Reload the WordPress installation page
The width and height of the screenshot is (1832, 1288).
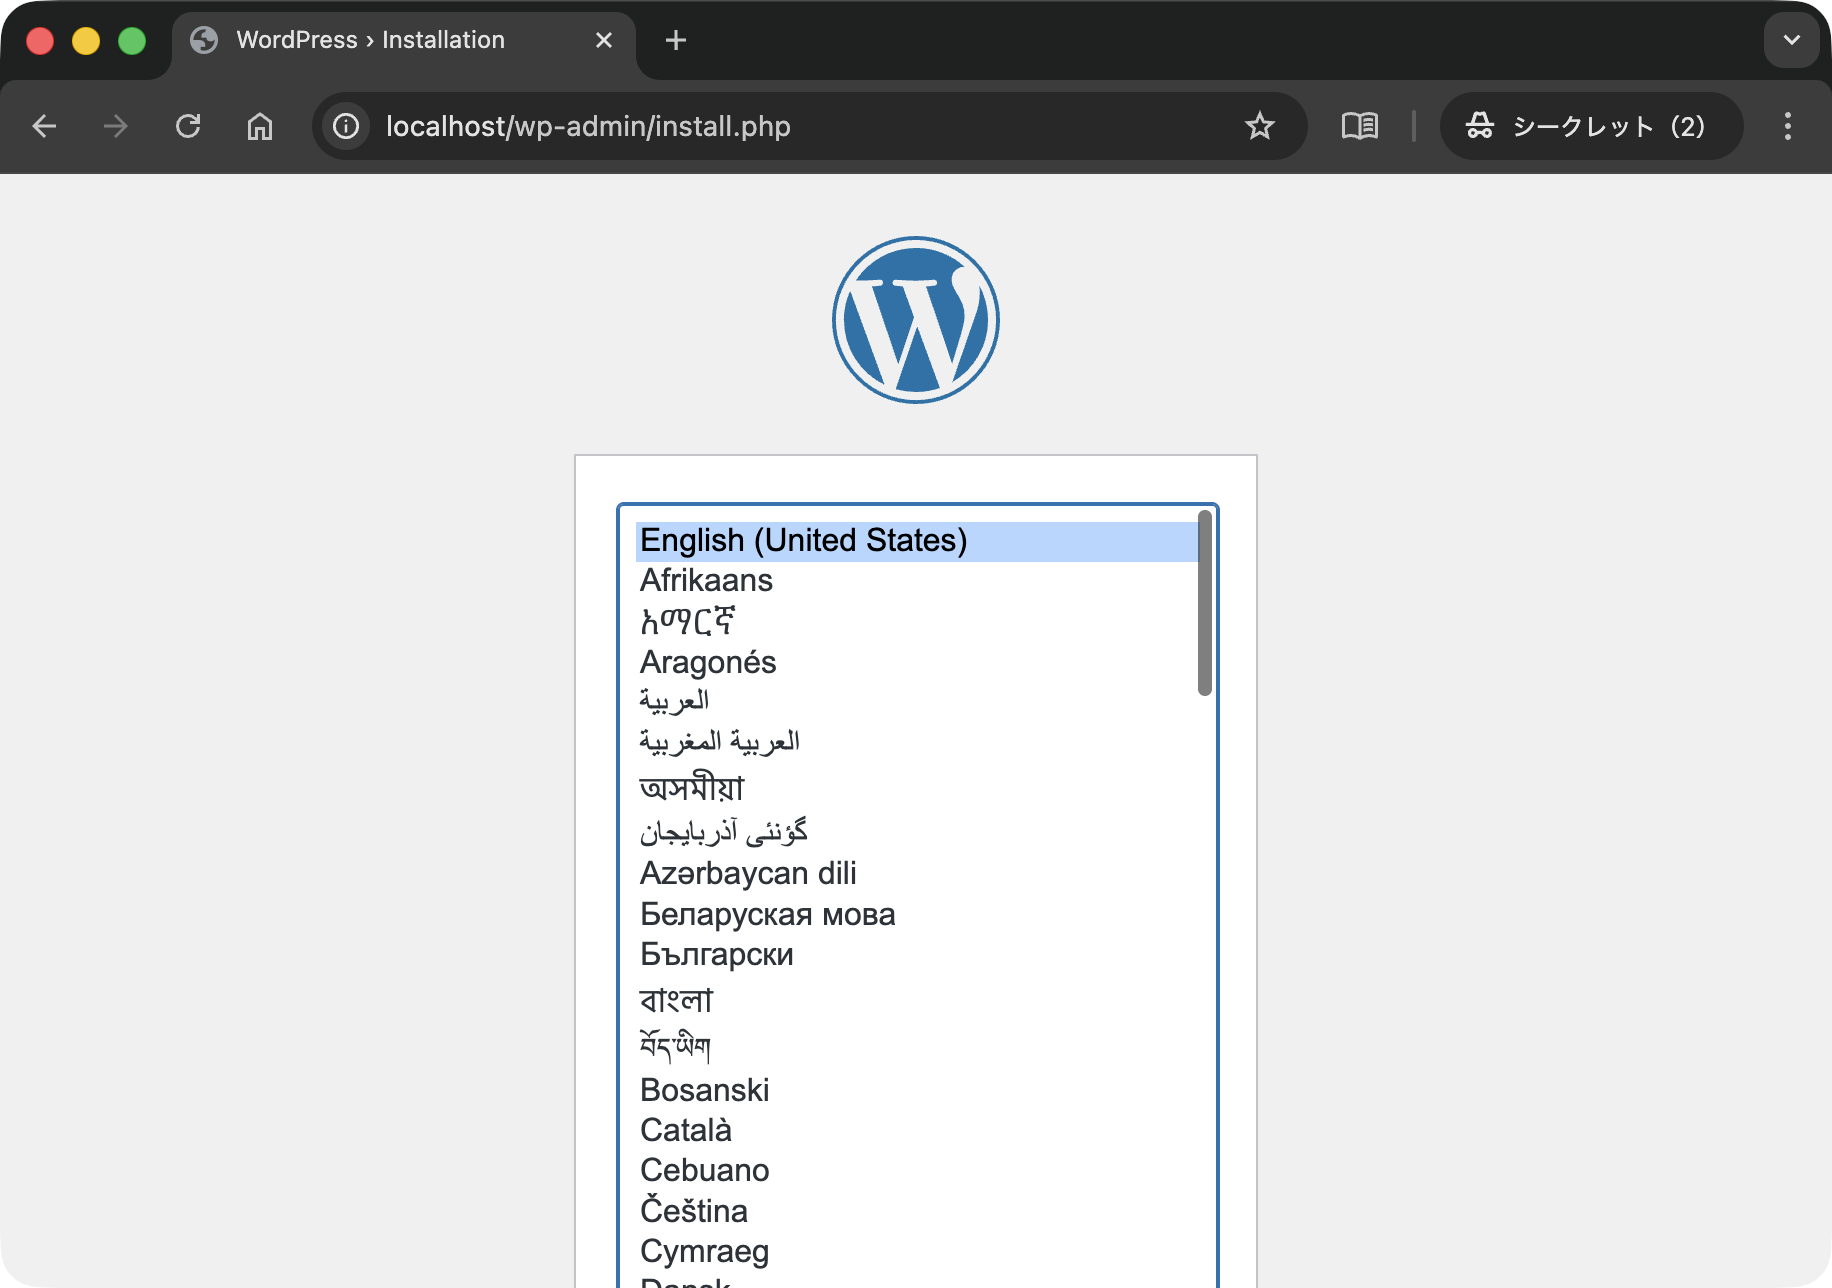coord(188,126)
